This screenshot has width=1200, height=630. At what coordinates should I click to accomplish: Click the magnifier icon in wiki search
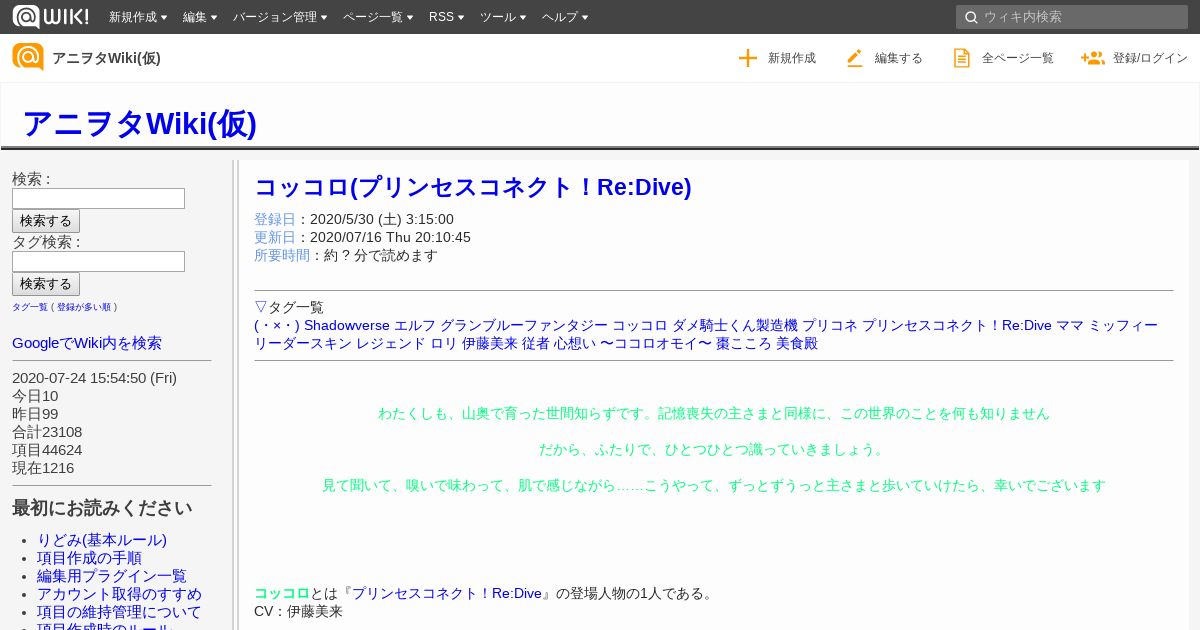point(970,17)
